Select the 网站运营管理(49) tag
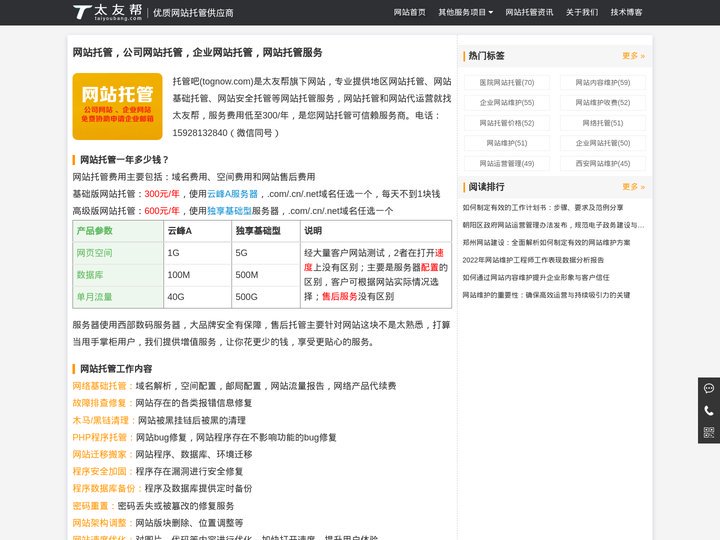This screenshot has height=540, width=720. [x=507, y=163]
